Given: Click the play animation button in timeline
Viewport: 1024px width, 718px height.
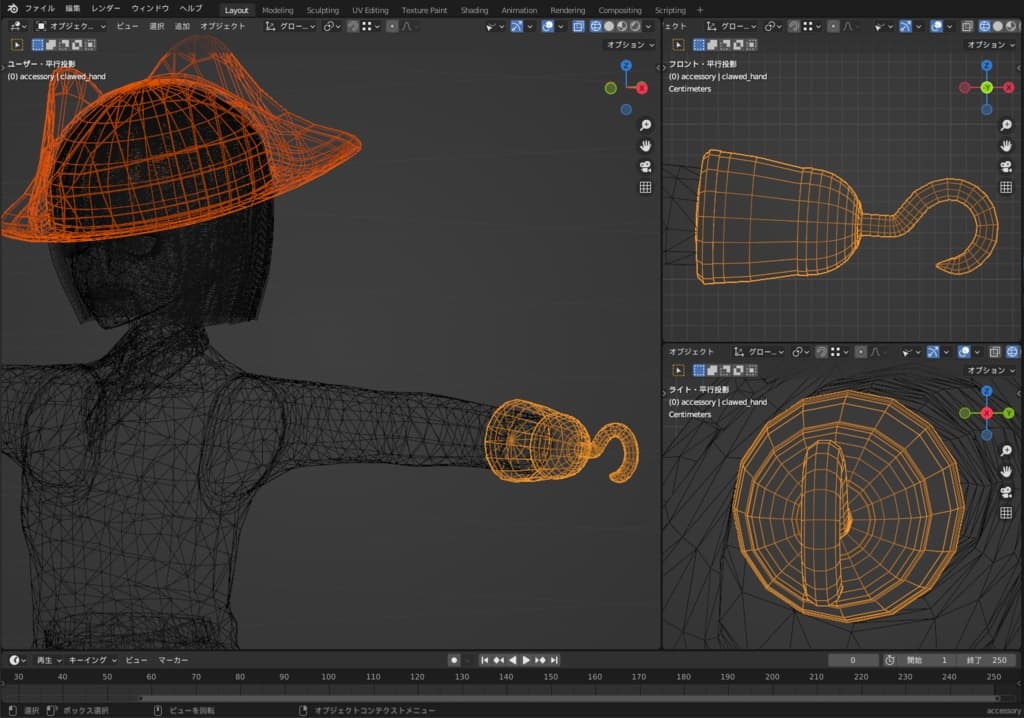Looking at the screenshot, I should [x=526, y=660].
